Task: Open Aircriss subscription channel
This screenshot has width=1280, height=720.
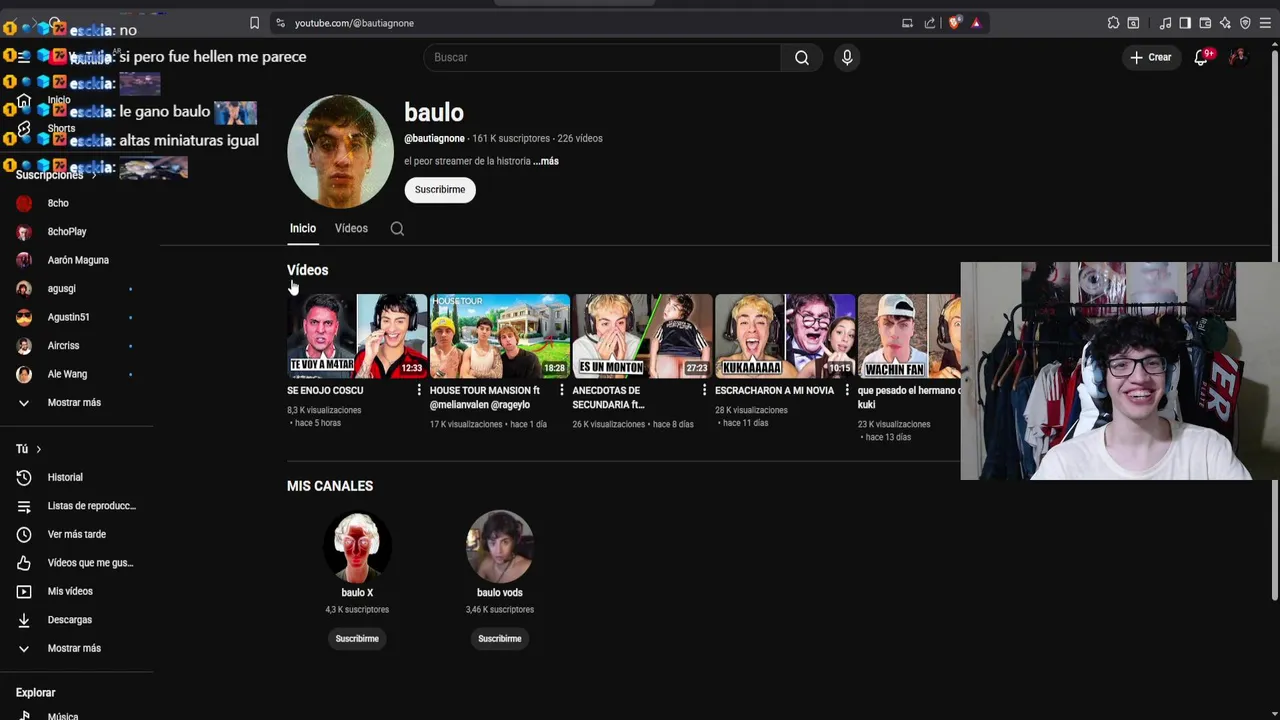Action: 76,346
